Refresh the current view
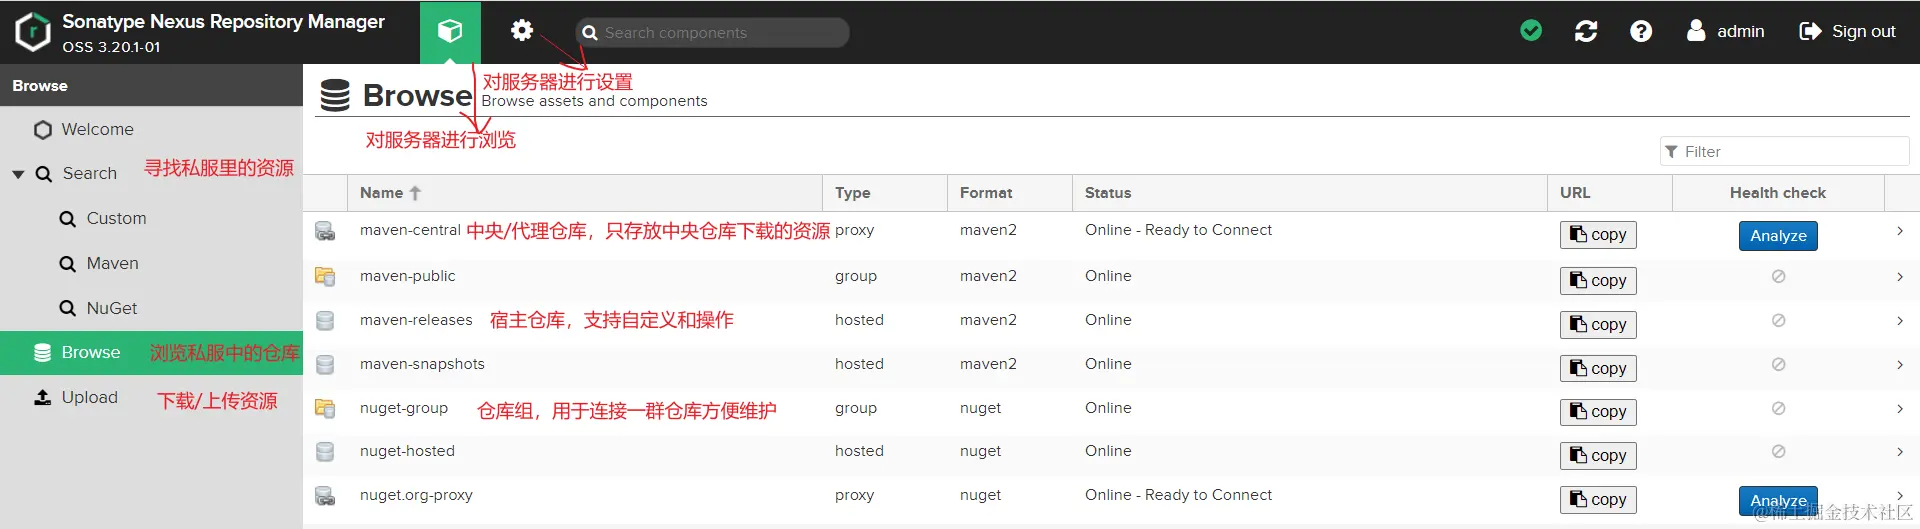 click(x=1586, y=31)
